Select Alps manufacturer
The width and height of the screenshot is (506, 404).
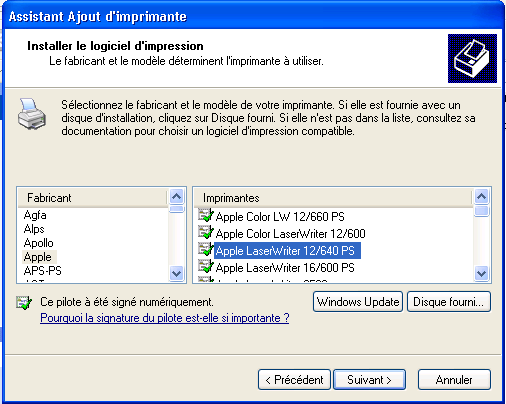click(x=34, y=229)
